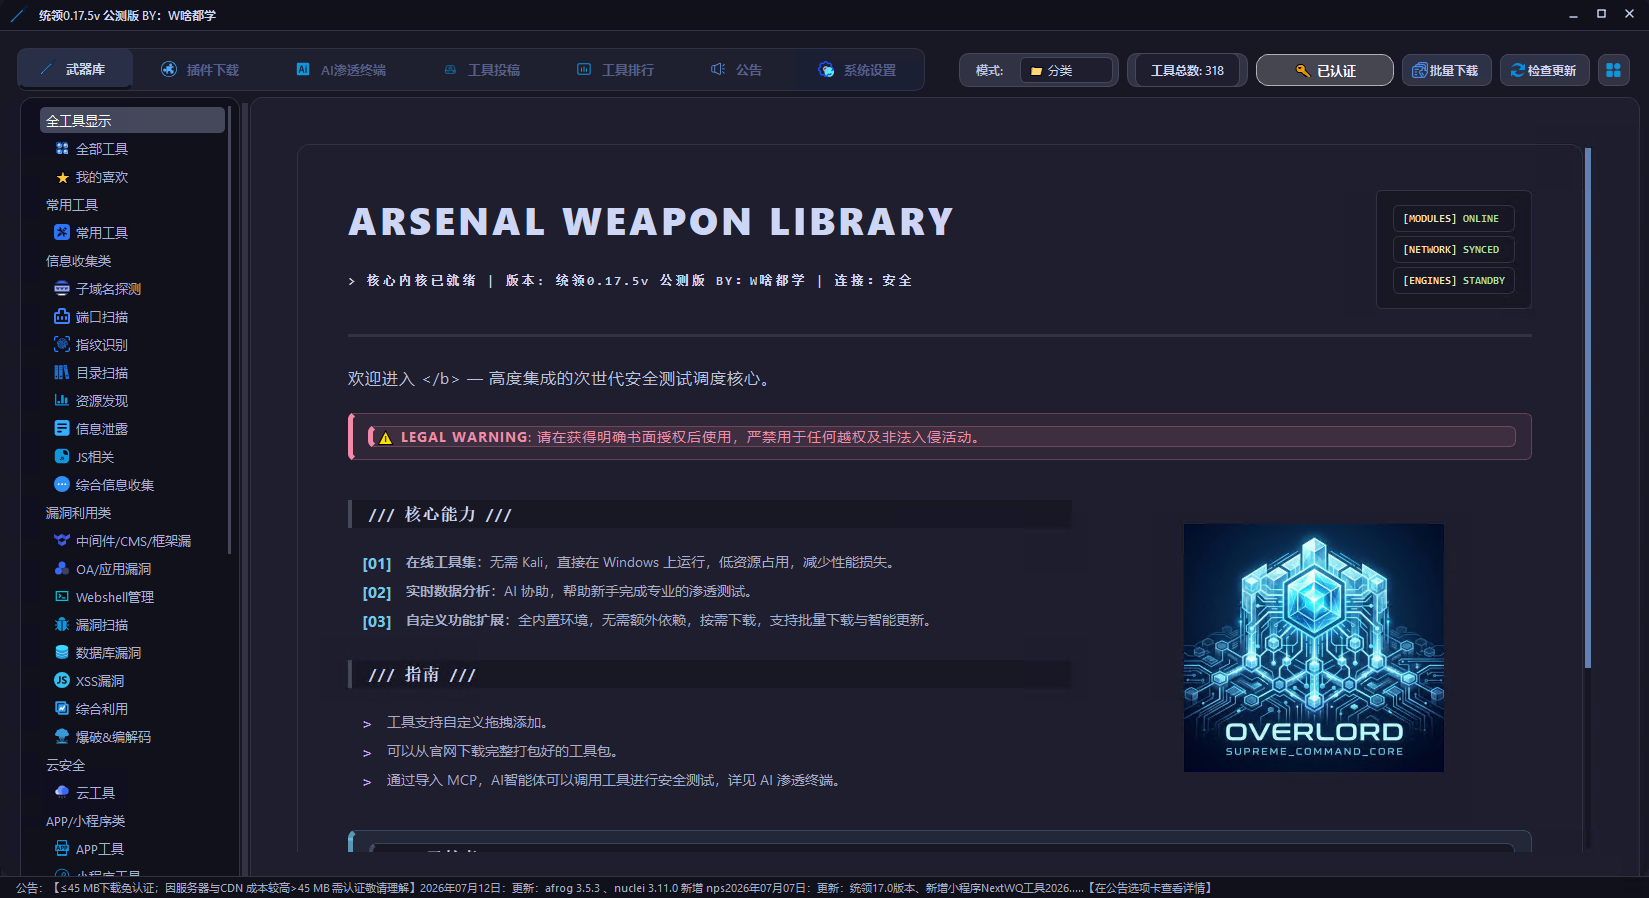The width and height of the screenshot is (1649, 898).
Task: Click the 已认证 button
Action: pyautogui.click(x=1325, y=71)
